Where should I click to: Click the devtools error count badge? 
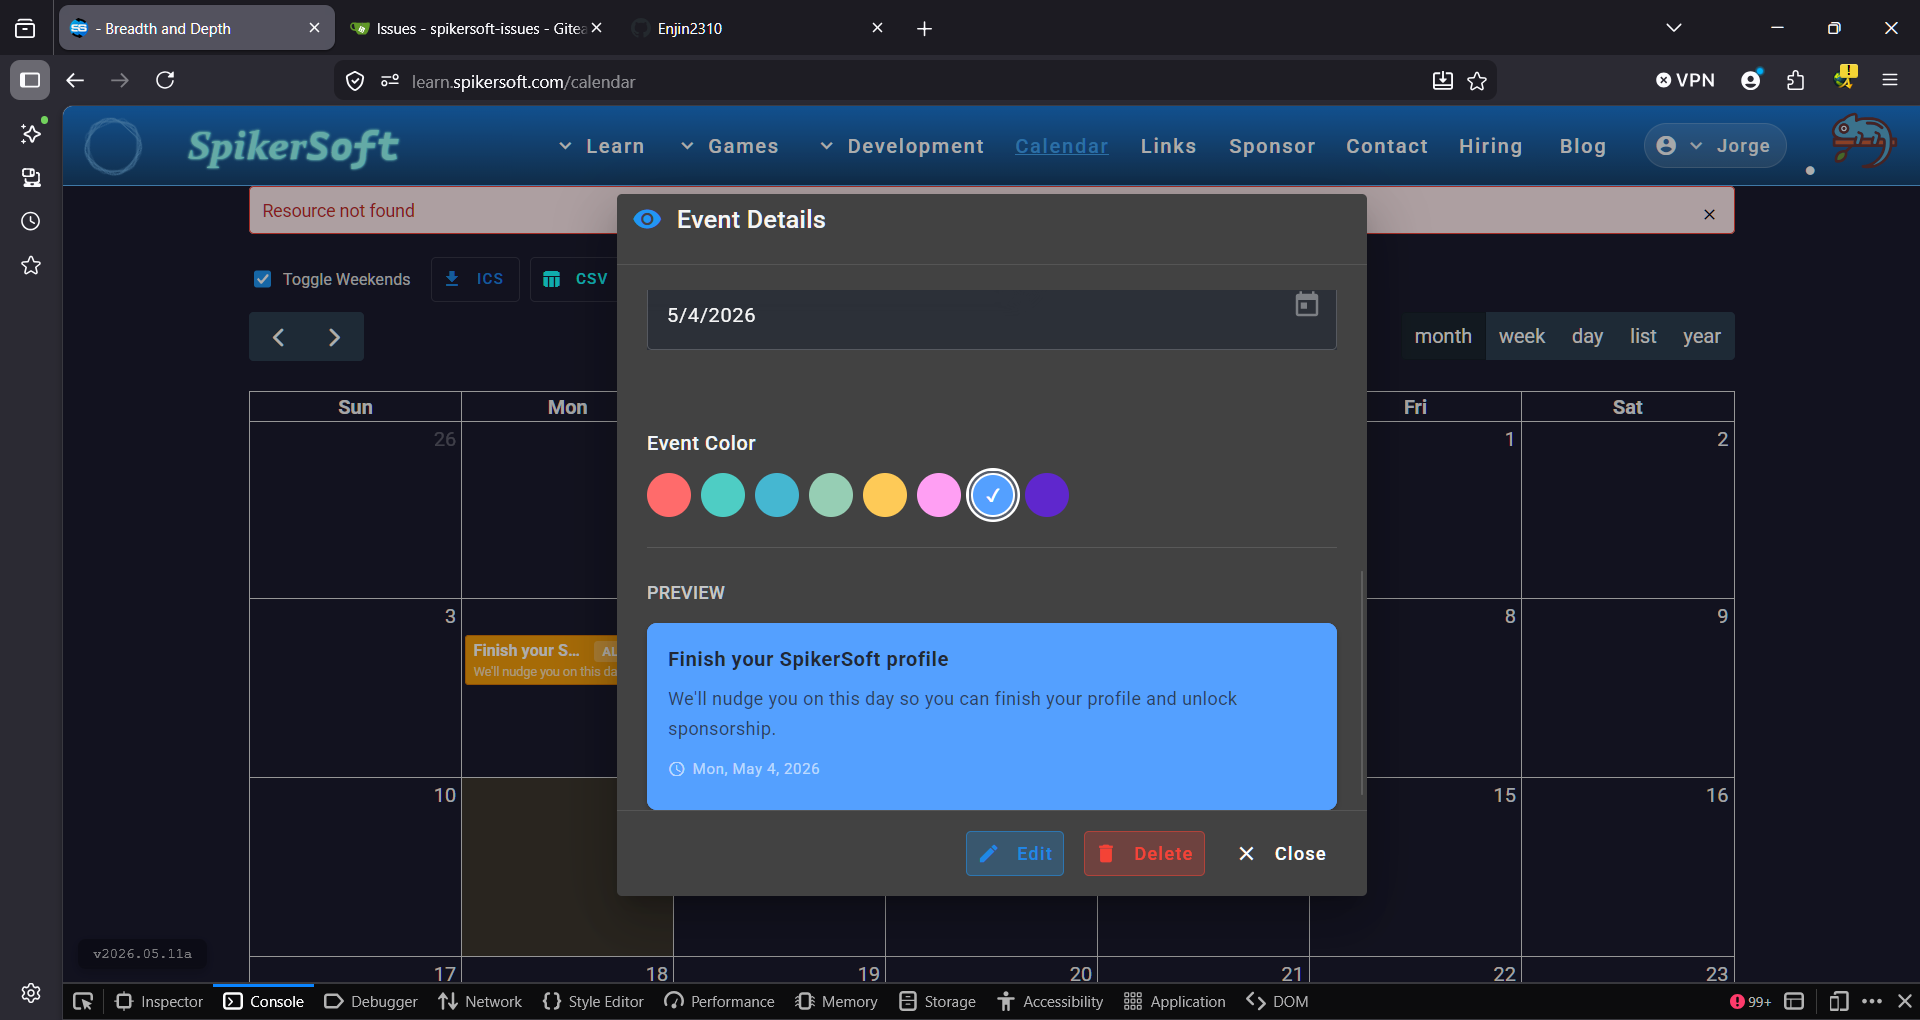click(x=1750, y=1001)
